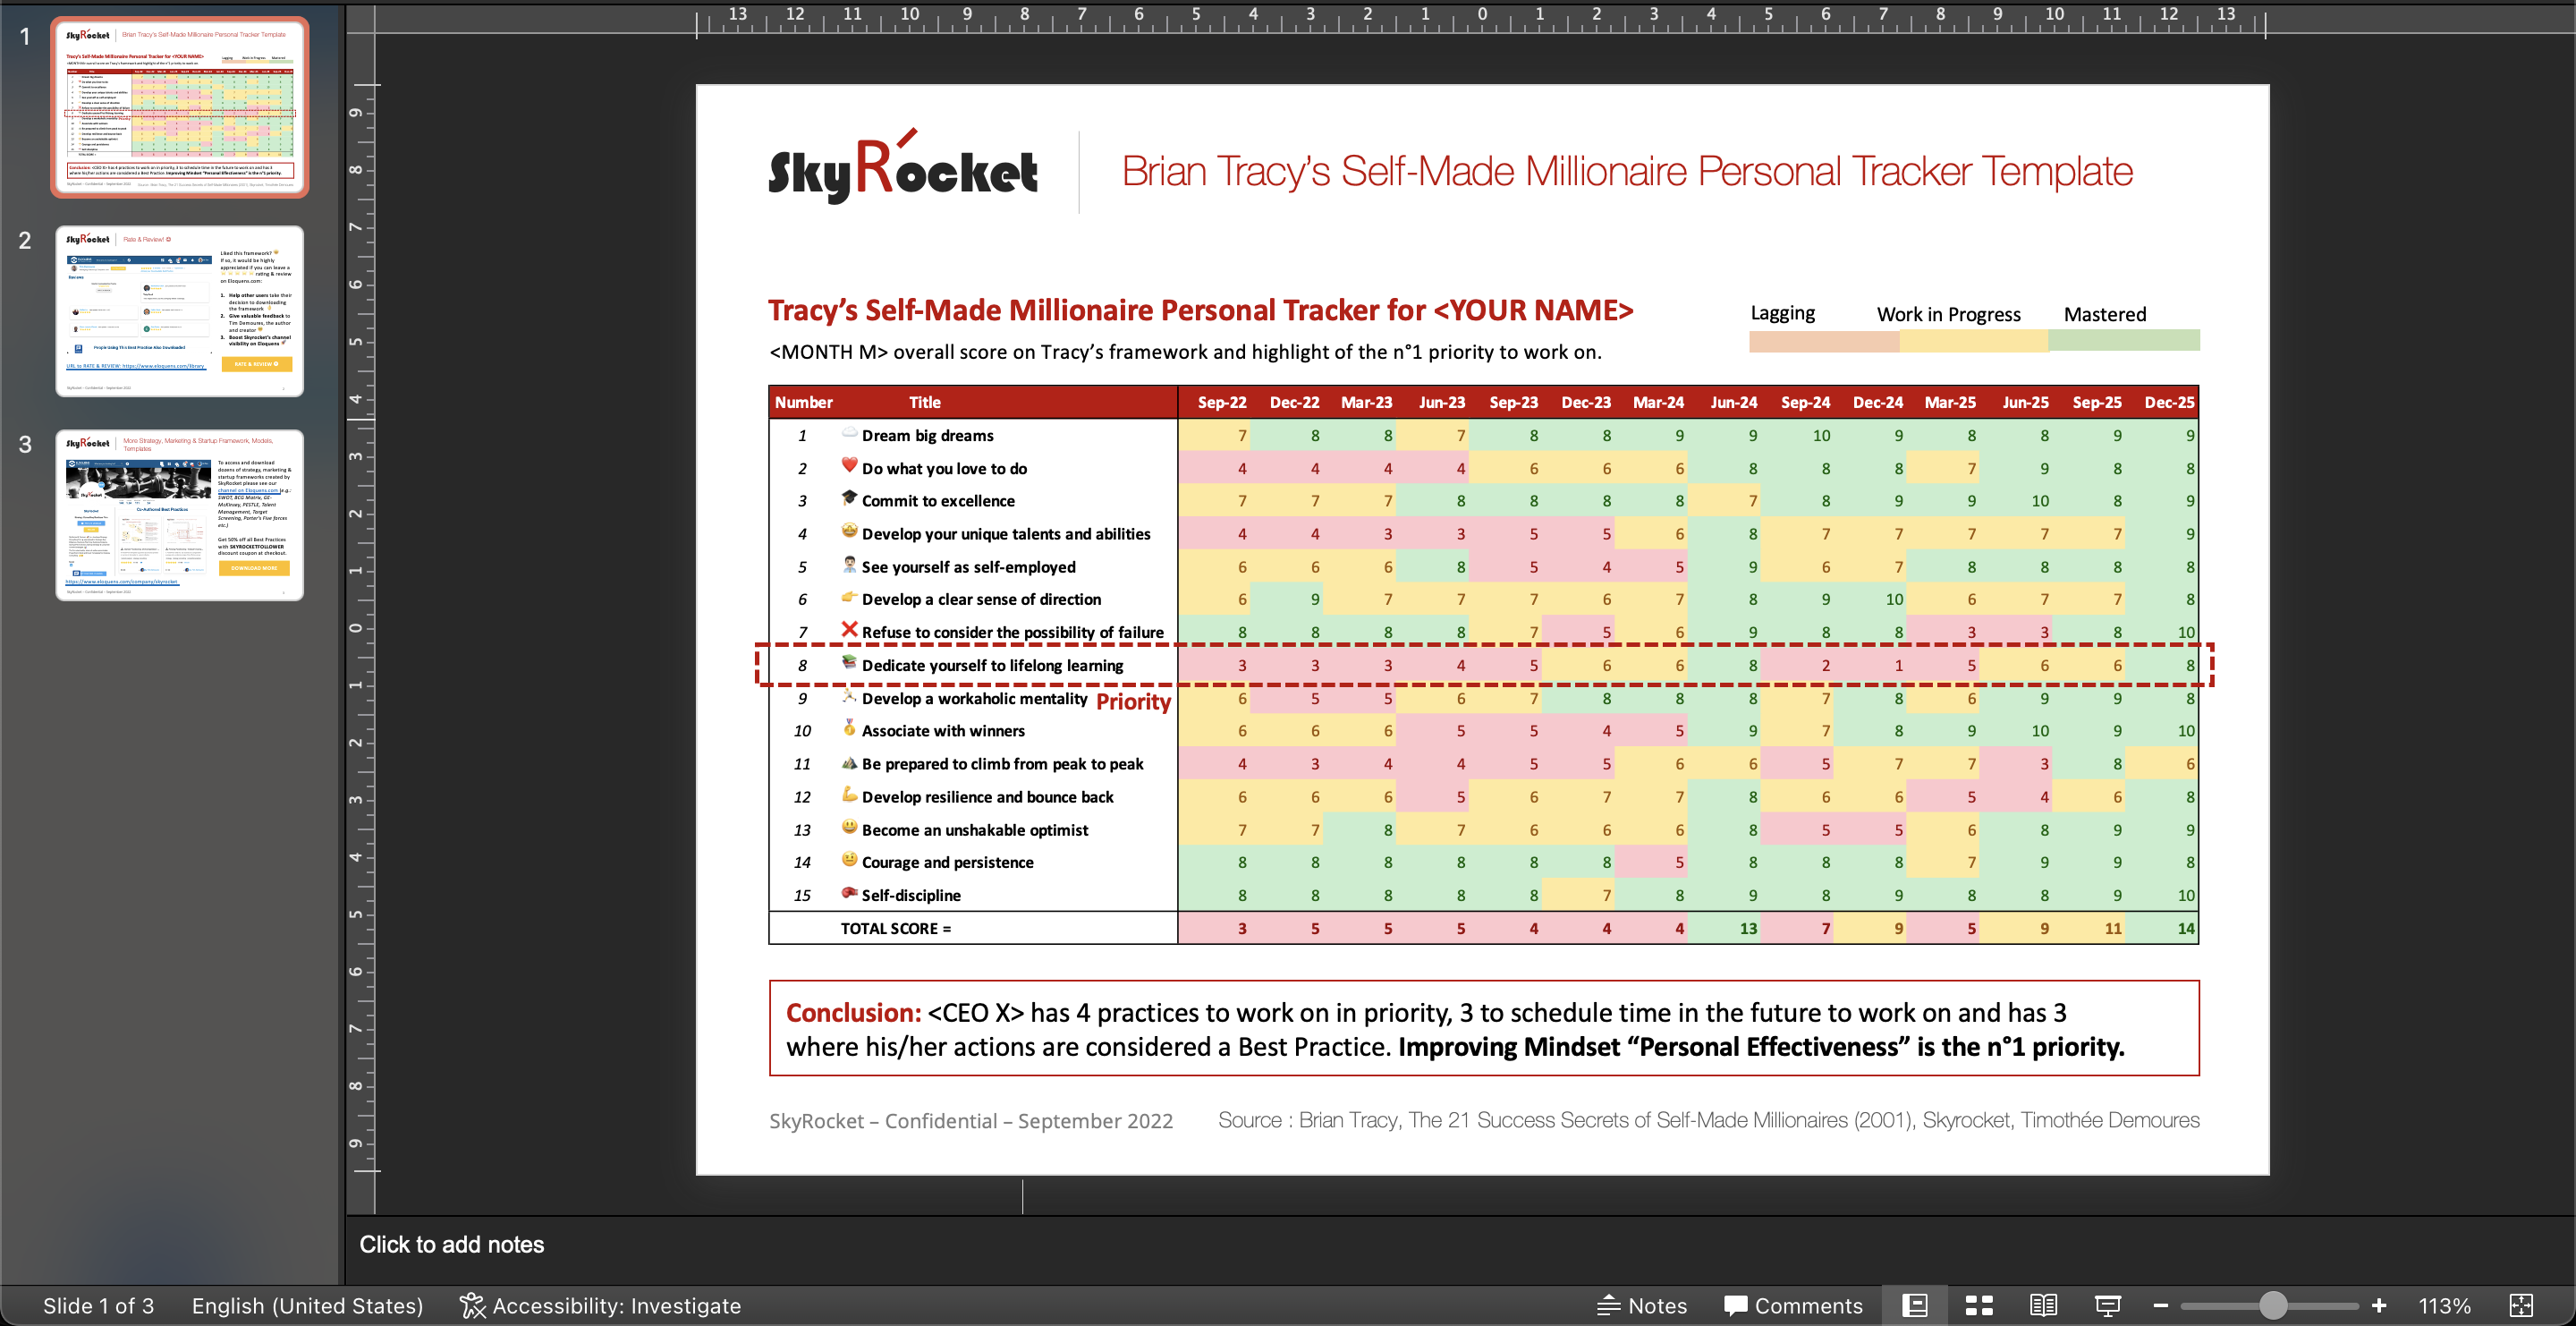The image size is (2576, 1326).
Task: Click the horizontal ruler
Action: (1481, 18)
